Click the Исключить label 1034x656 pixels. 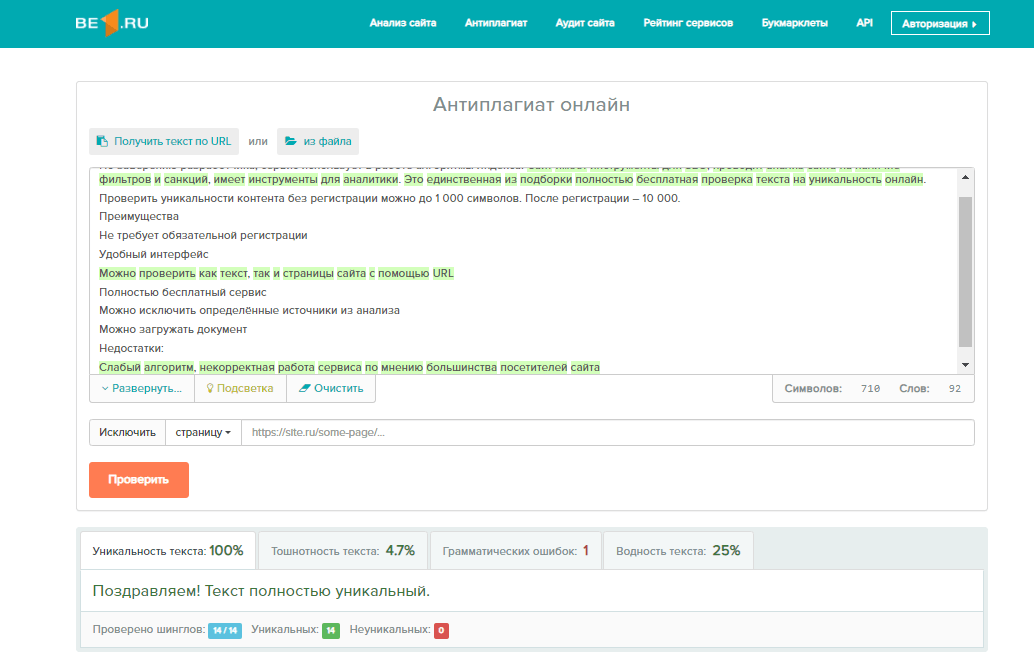(x=127, y=432)
